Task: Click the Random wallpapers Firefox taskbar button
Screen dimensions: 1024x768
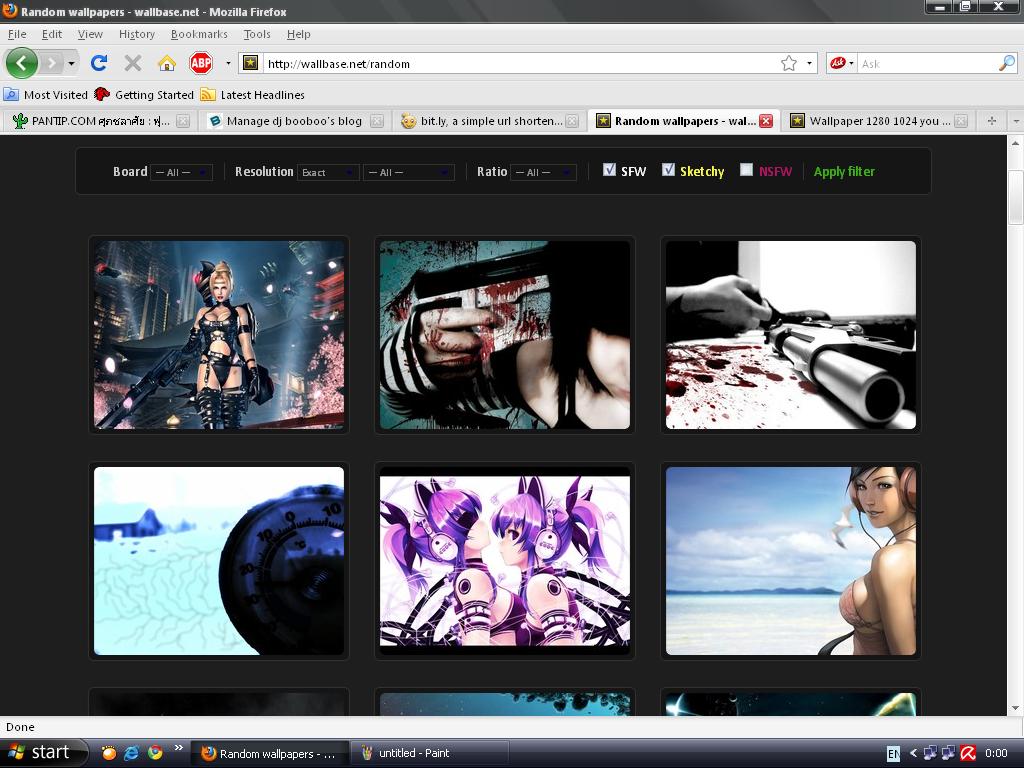Action: click(270, 753)
